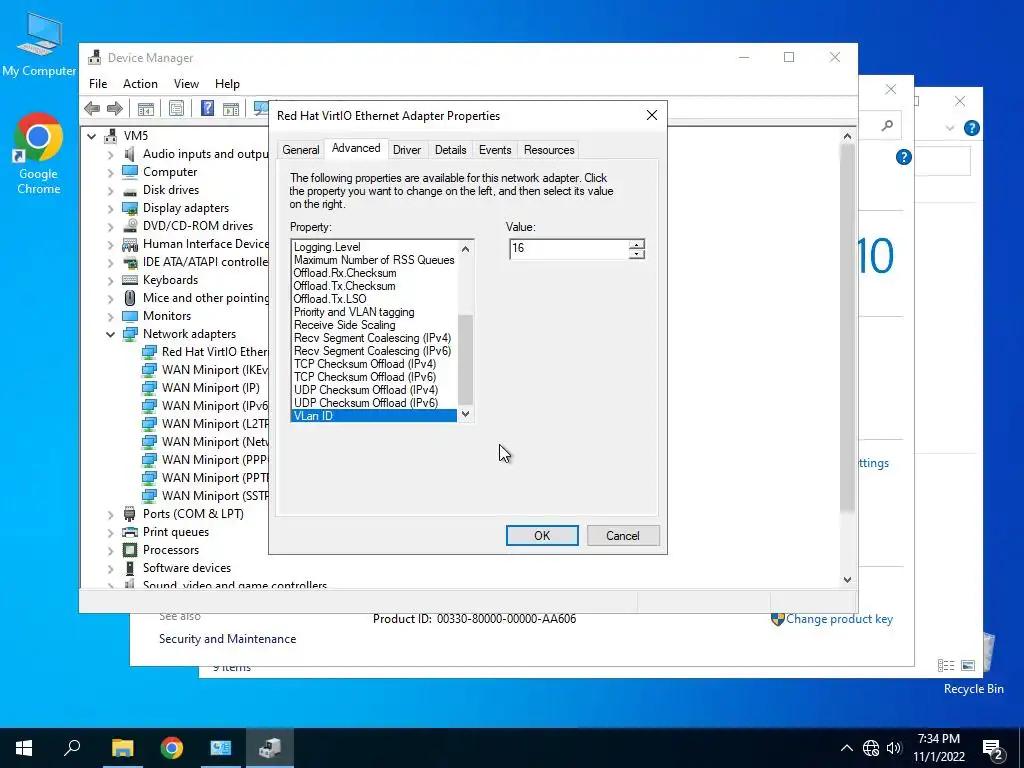Decrease the Value spinner down arrow

coord(637,253)
